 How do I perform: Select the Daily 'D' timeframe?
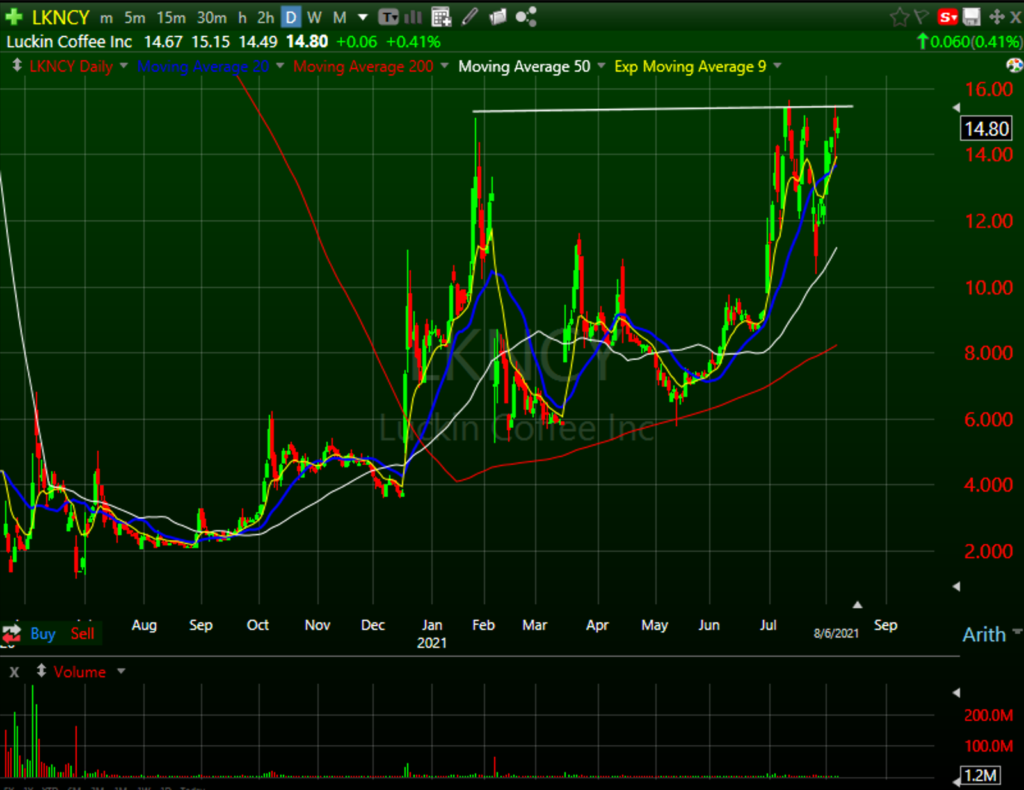coord(291,18)
